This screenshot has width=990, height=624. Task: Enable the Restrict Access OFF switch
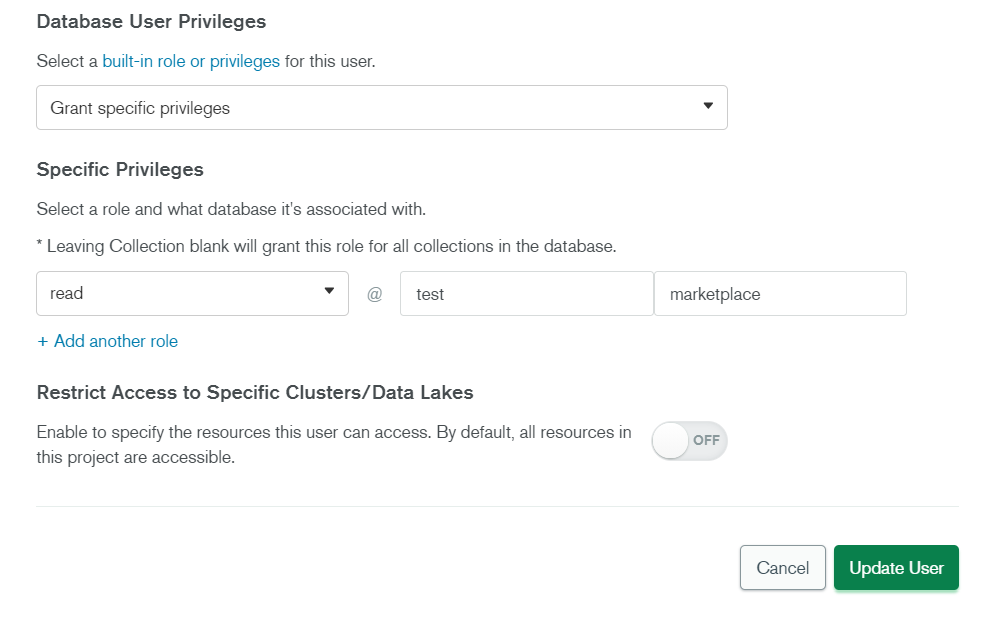pos(689,441)
